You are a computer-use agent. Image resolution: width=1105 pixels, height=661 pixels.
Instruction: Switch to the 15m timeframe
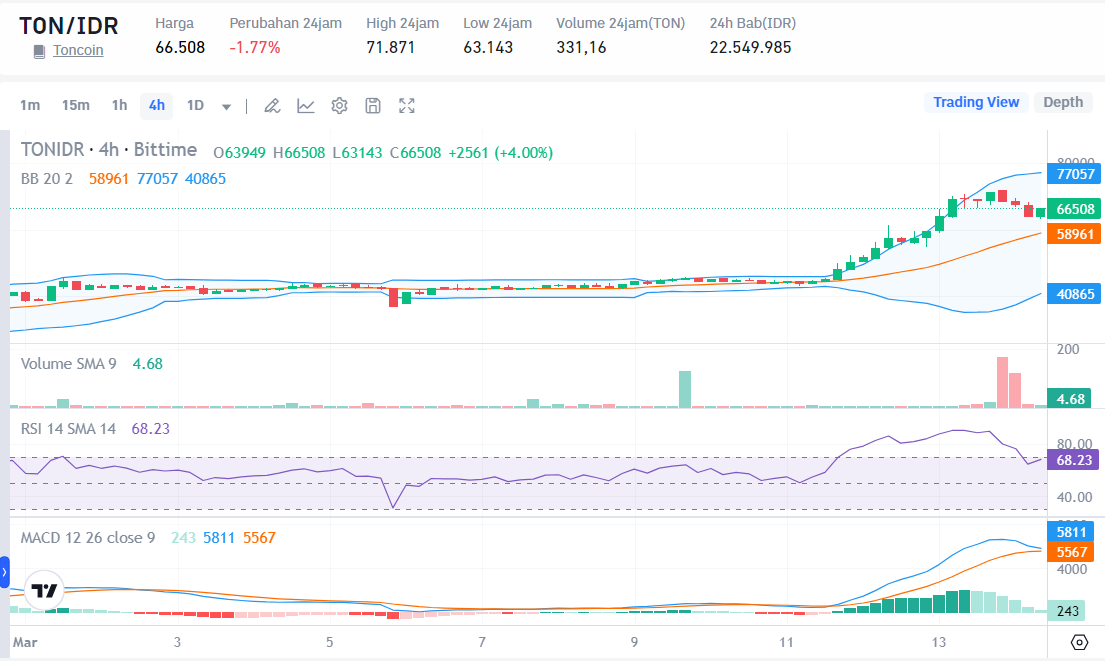point(75,106)
